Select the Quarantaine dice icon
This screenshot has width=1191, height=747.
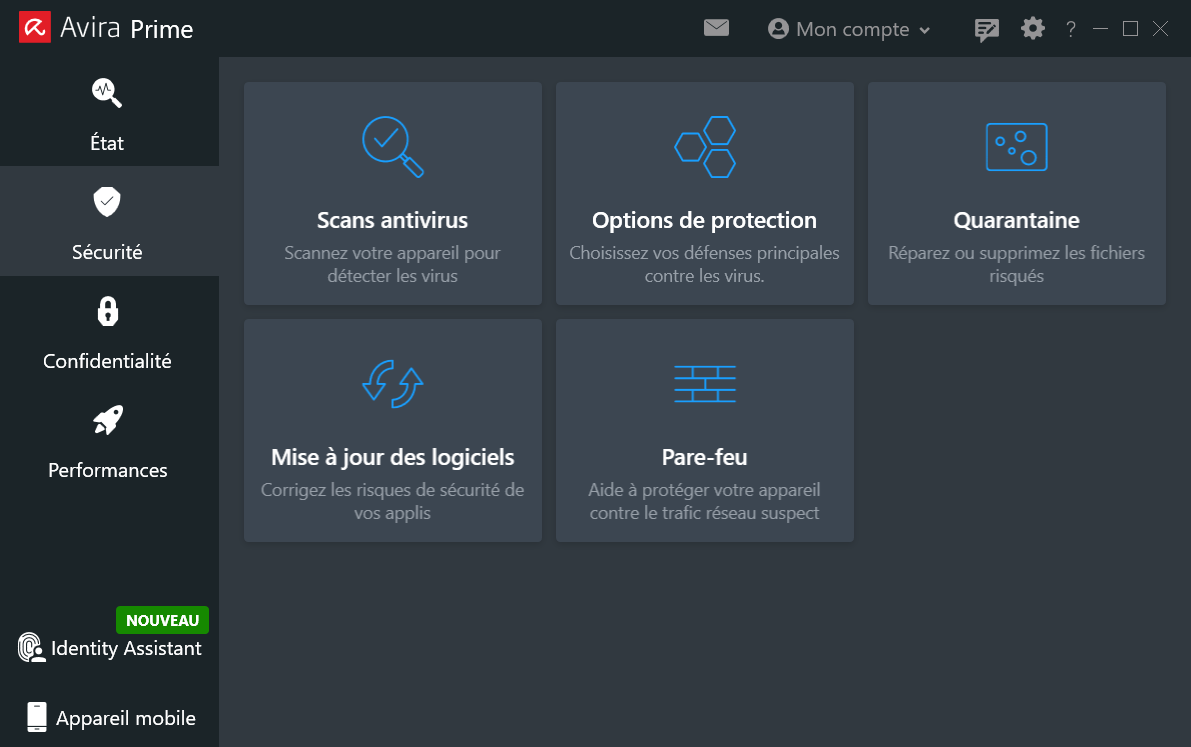(x=1016, y=146)
